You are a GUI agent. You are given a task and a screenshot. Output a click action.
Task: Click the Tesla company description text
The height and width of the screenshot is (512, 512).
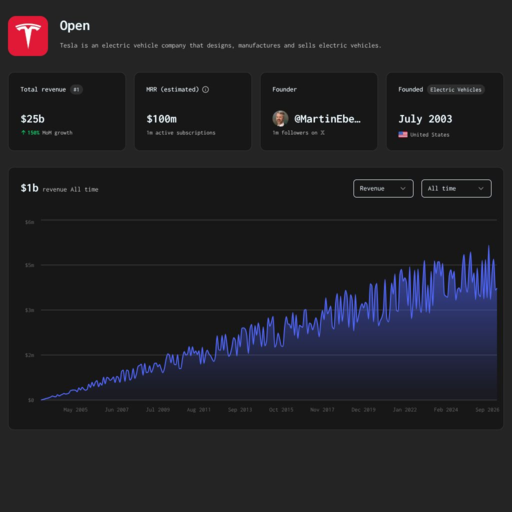click(220, 45)
